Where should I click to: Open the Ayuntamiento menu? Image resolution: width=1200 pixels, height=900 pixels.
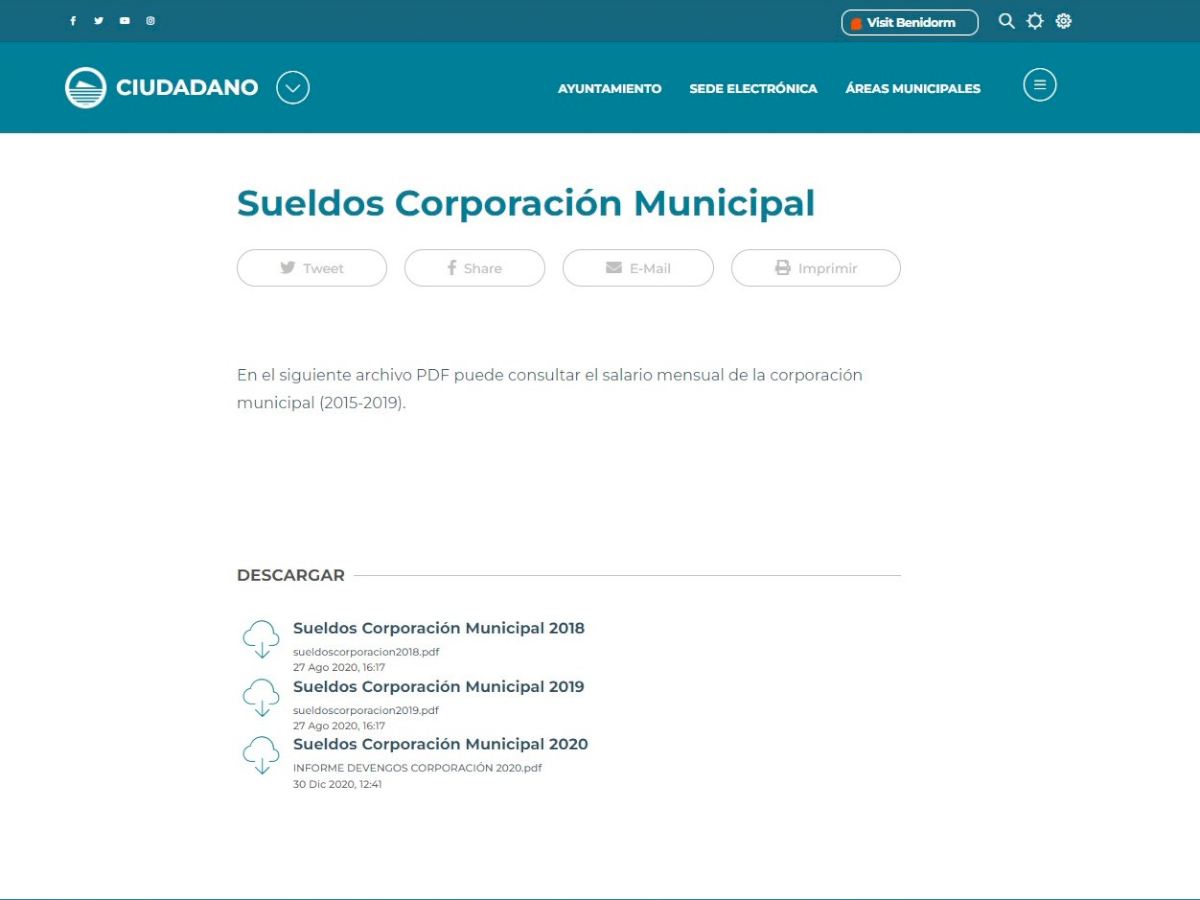point(609,89)
